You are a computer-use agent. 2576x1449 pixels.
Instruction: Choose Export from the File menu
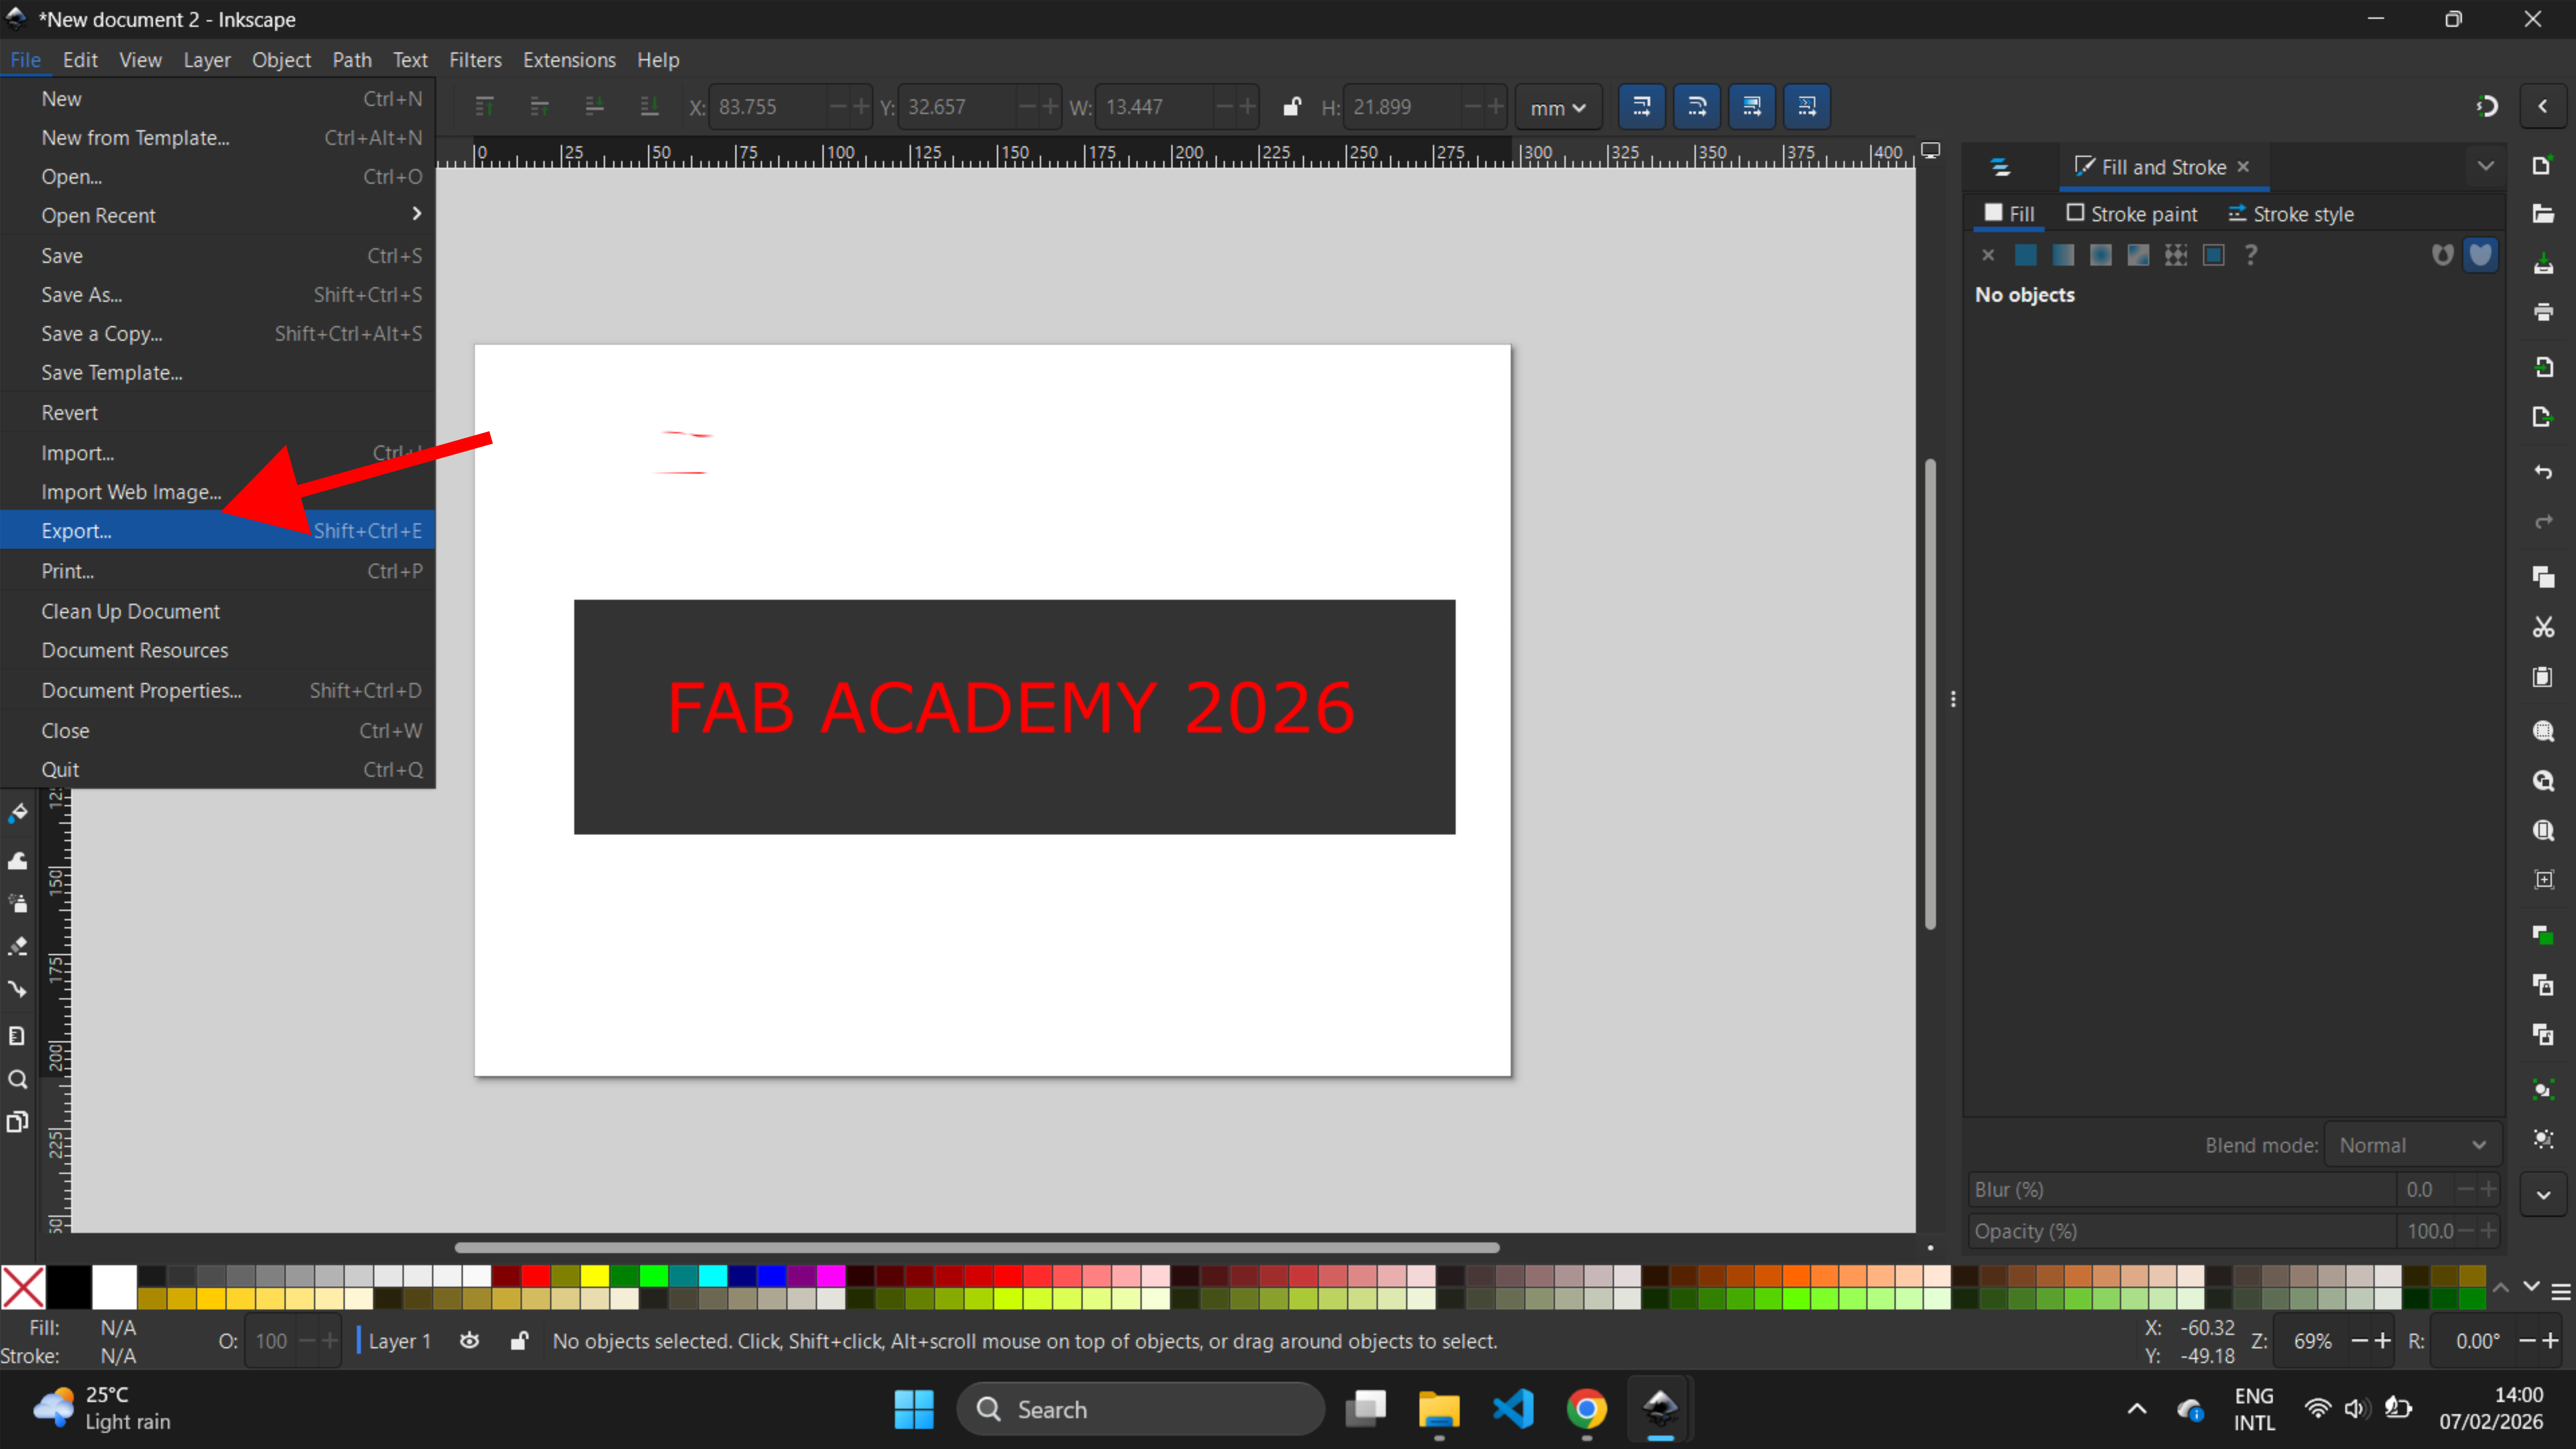[76, 531]
